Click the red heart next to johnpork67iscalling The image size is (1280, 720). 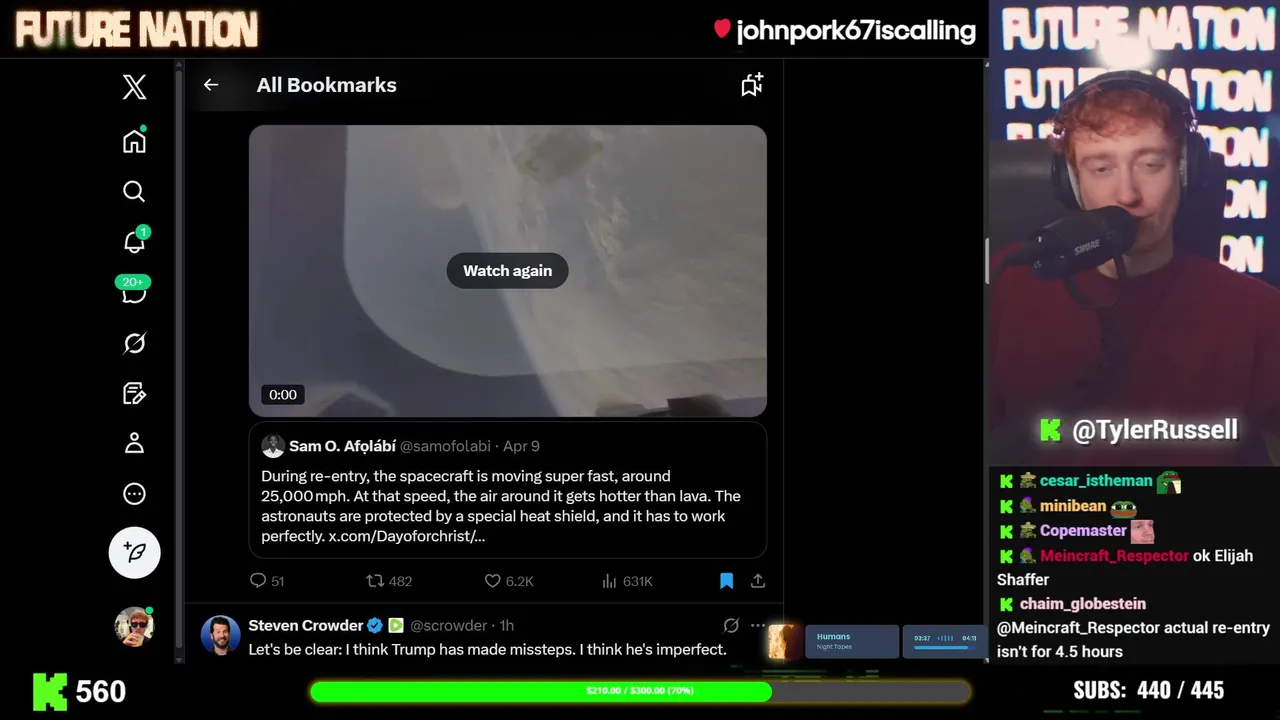[x=722, y=29]
